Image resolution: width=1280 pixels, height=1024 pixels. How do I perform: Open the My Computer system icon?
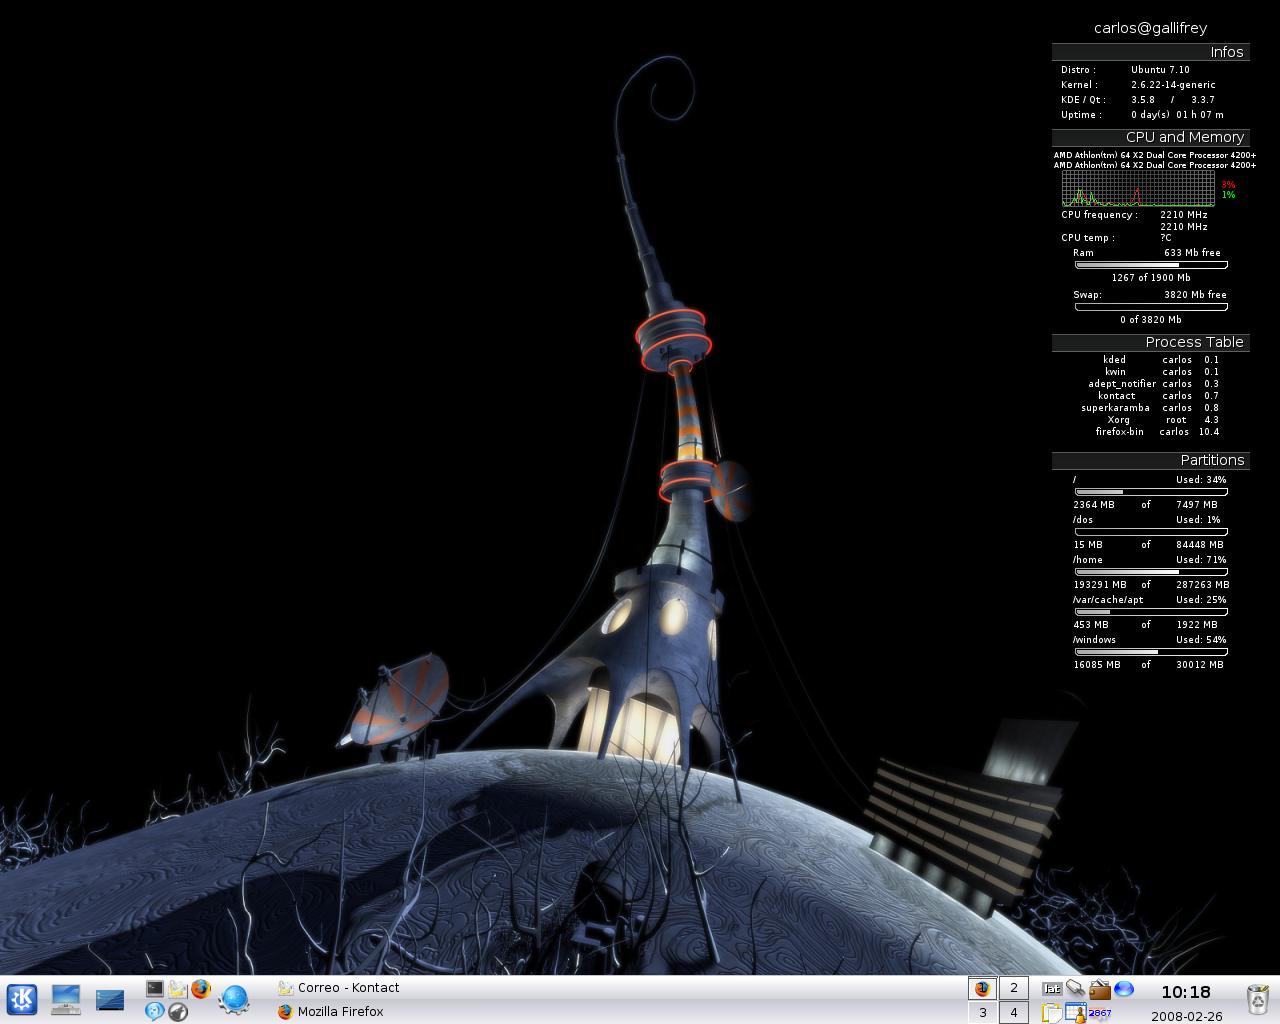[66, 999]
